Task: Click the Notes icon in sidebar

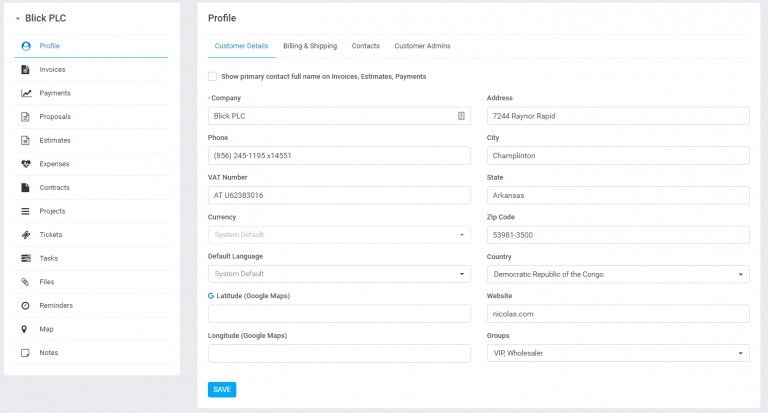Action: tap(26, 353)
